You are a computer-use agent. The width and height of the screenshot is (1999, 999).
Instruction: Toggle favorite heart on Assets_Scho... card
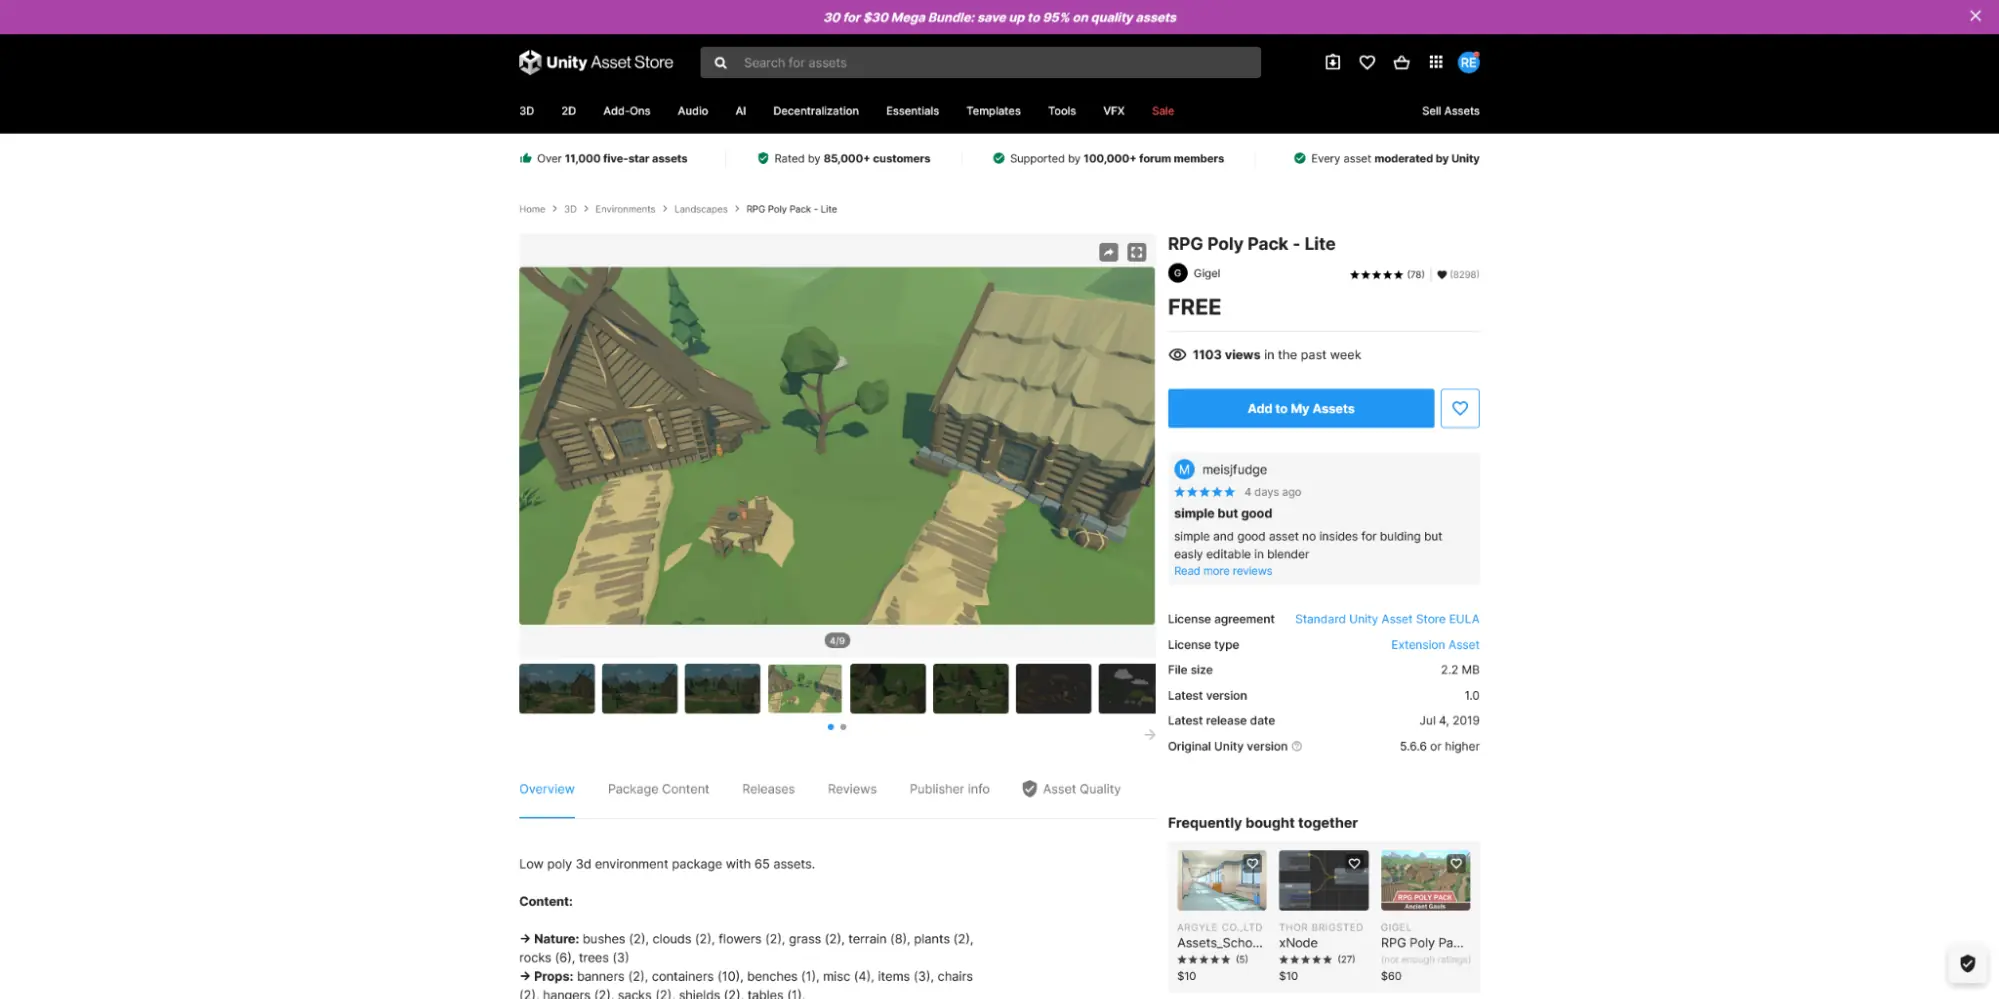(1252, 863)
